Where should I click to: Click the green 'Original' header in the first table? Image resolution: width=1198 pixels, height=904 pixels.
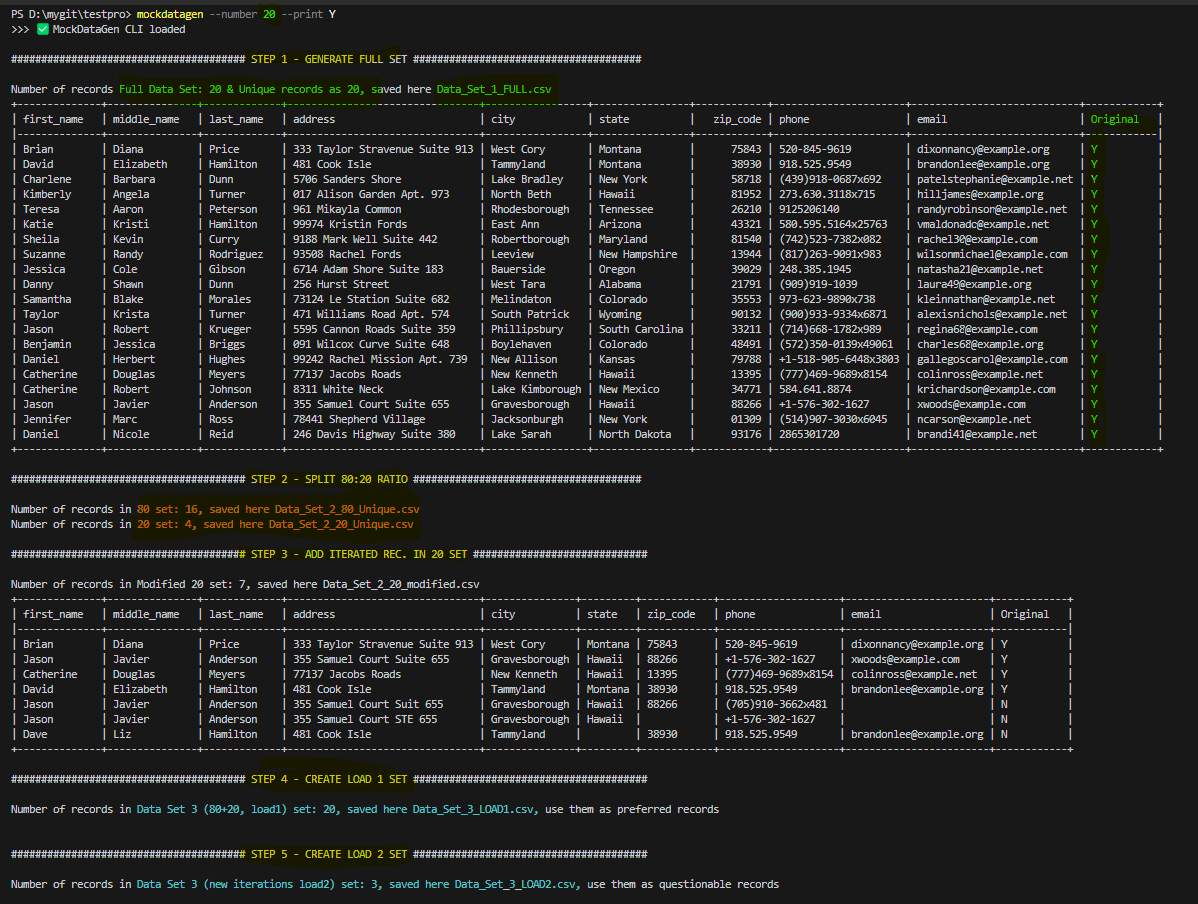point(1114,119)
